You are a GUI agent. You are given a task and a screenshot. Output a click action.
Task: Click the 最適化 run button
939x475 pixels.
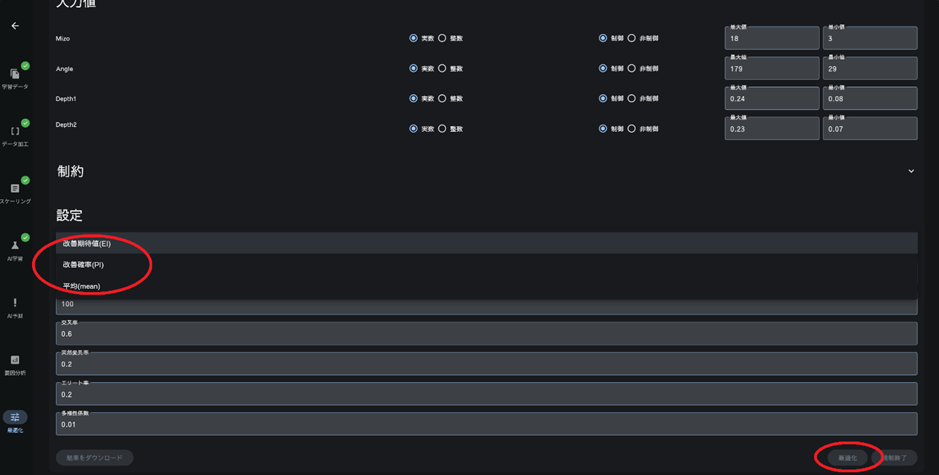847,458
